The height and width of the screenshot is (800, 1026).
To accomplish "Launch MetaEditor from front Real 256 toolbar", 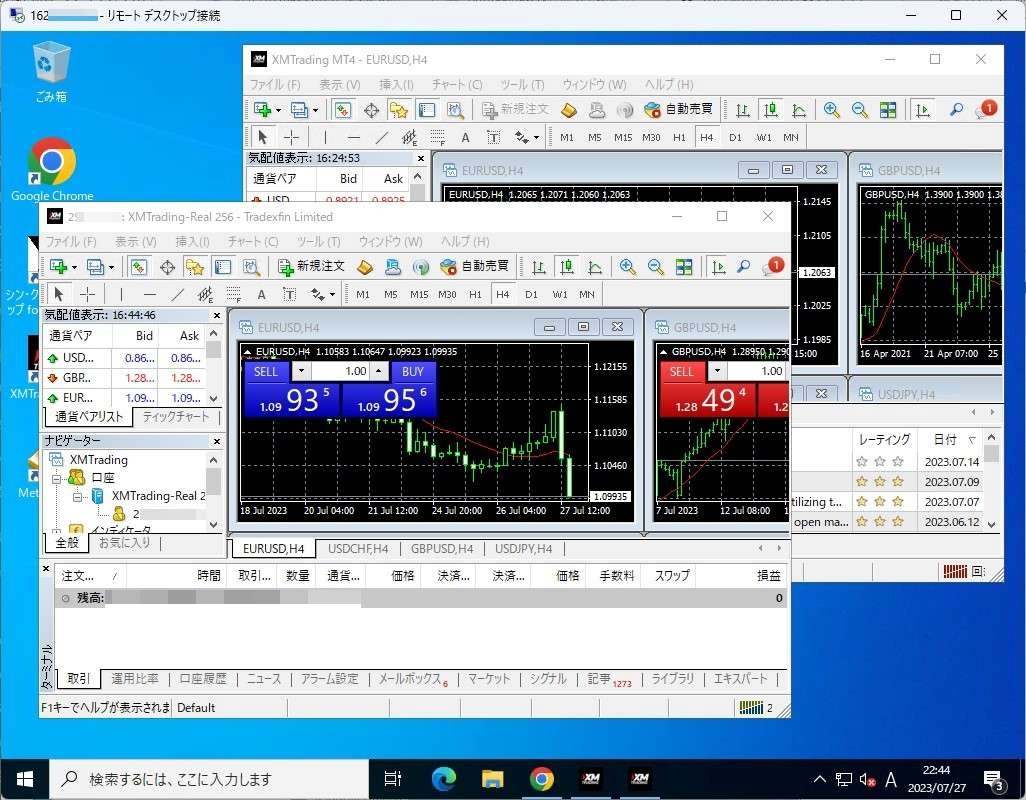I will coord(365,266).
